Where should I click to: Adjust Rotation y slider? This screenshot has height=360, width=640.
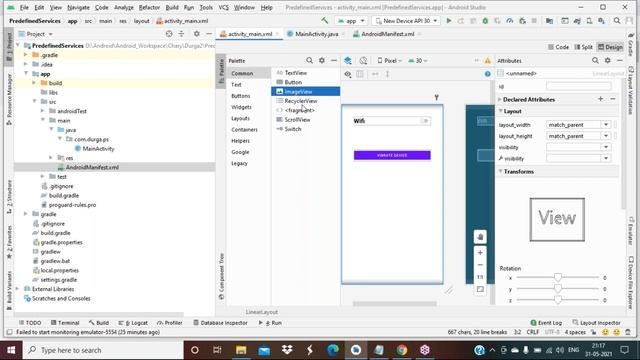point(558,289)
